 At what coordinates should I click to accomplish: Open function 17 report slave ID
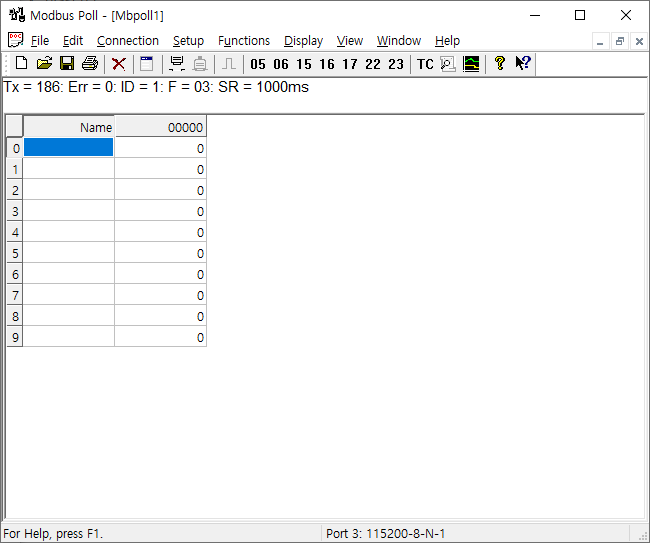coord(349,64)
